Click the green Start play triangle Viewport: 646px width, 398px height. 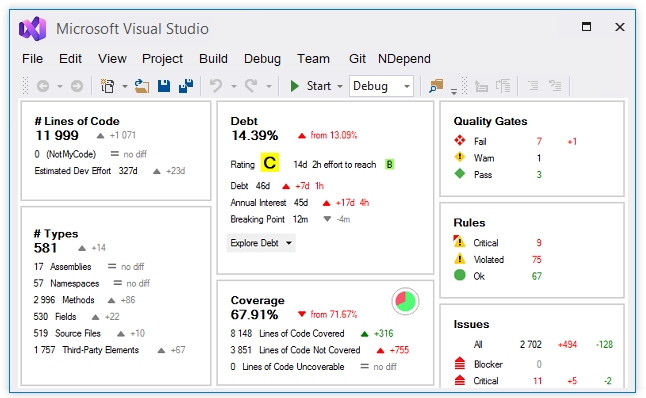(x=294, y=86)
